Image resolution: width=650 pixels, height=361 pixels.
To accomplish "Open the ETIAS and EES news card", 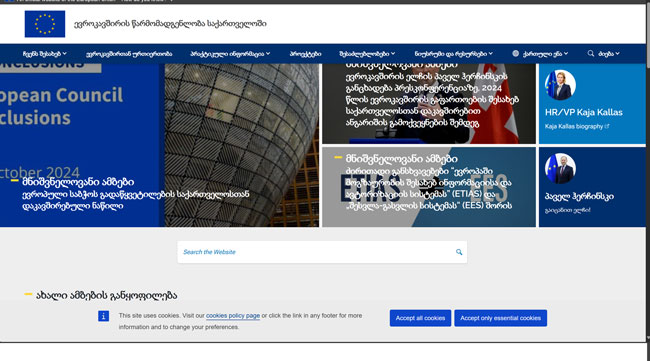I will click(429, 187).
